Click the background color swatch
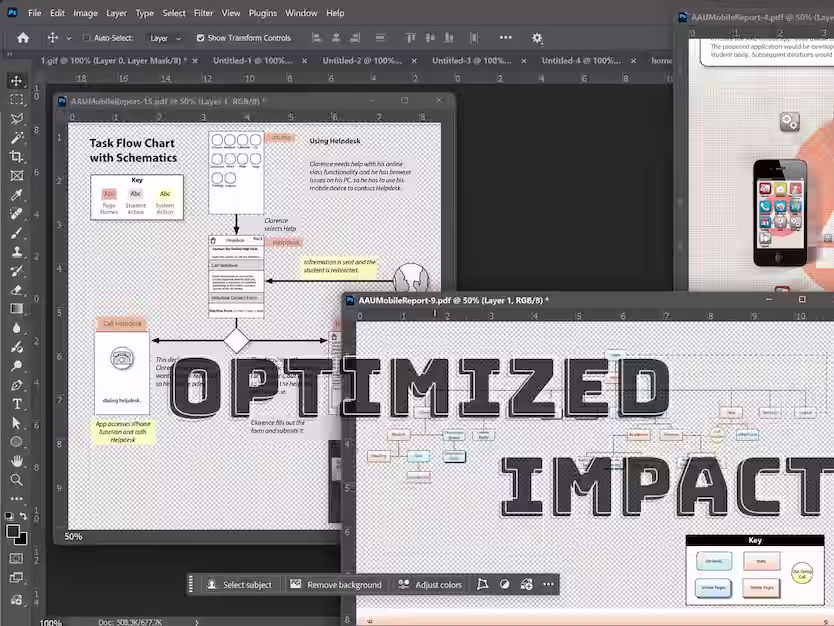Image resolution: width=834 pixels, height=626 pixels. coord(23,541)
